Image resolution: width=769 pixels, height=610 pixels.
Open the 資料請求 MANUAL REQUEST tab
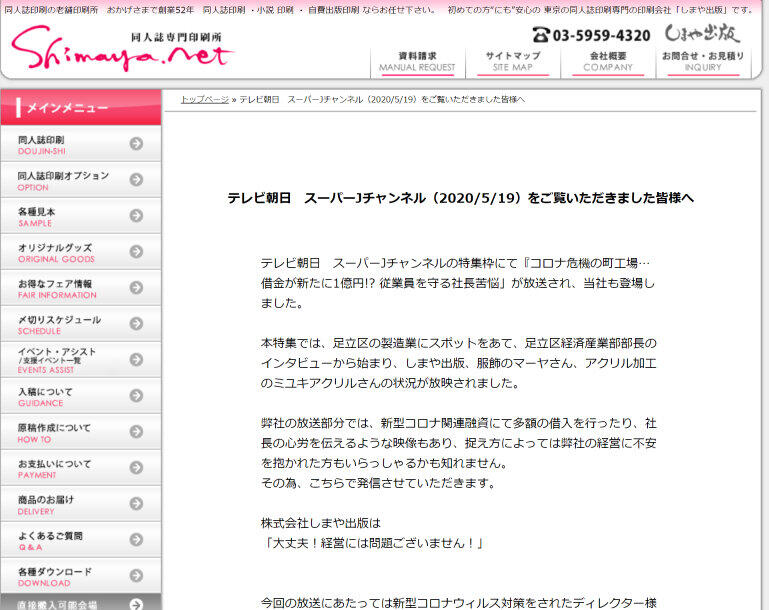click(x=417, y=62)
